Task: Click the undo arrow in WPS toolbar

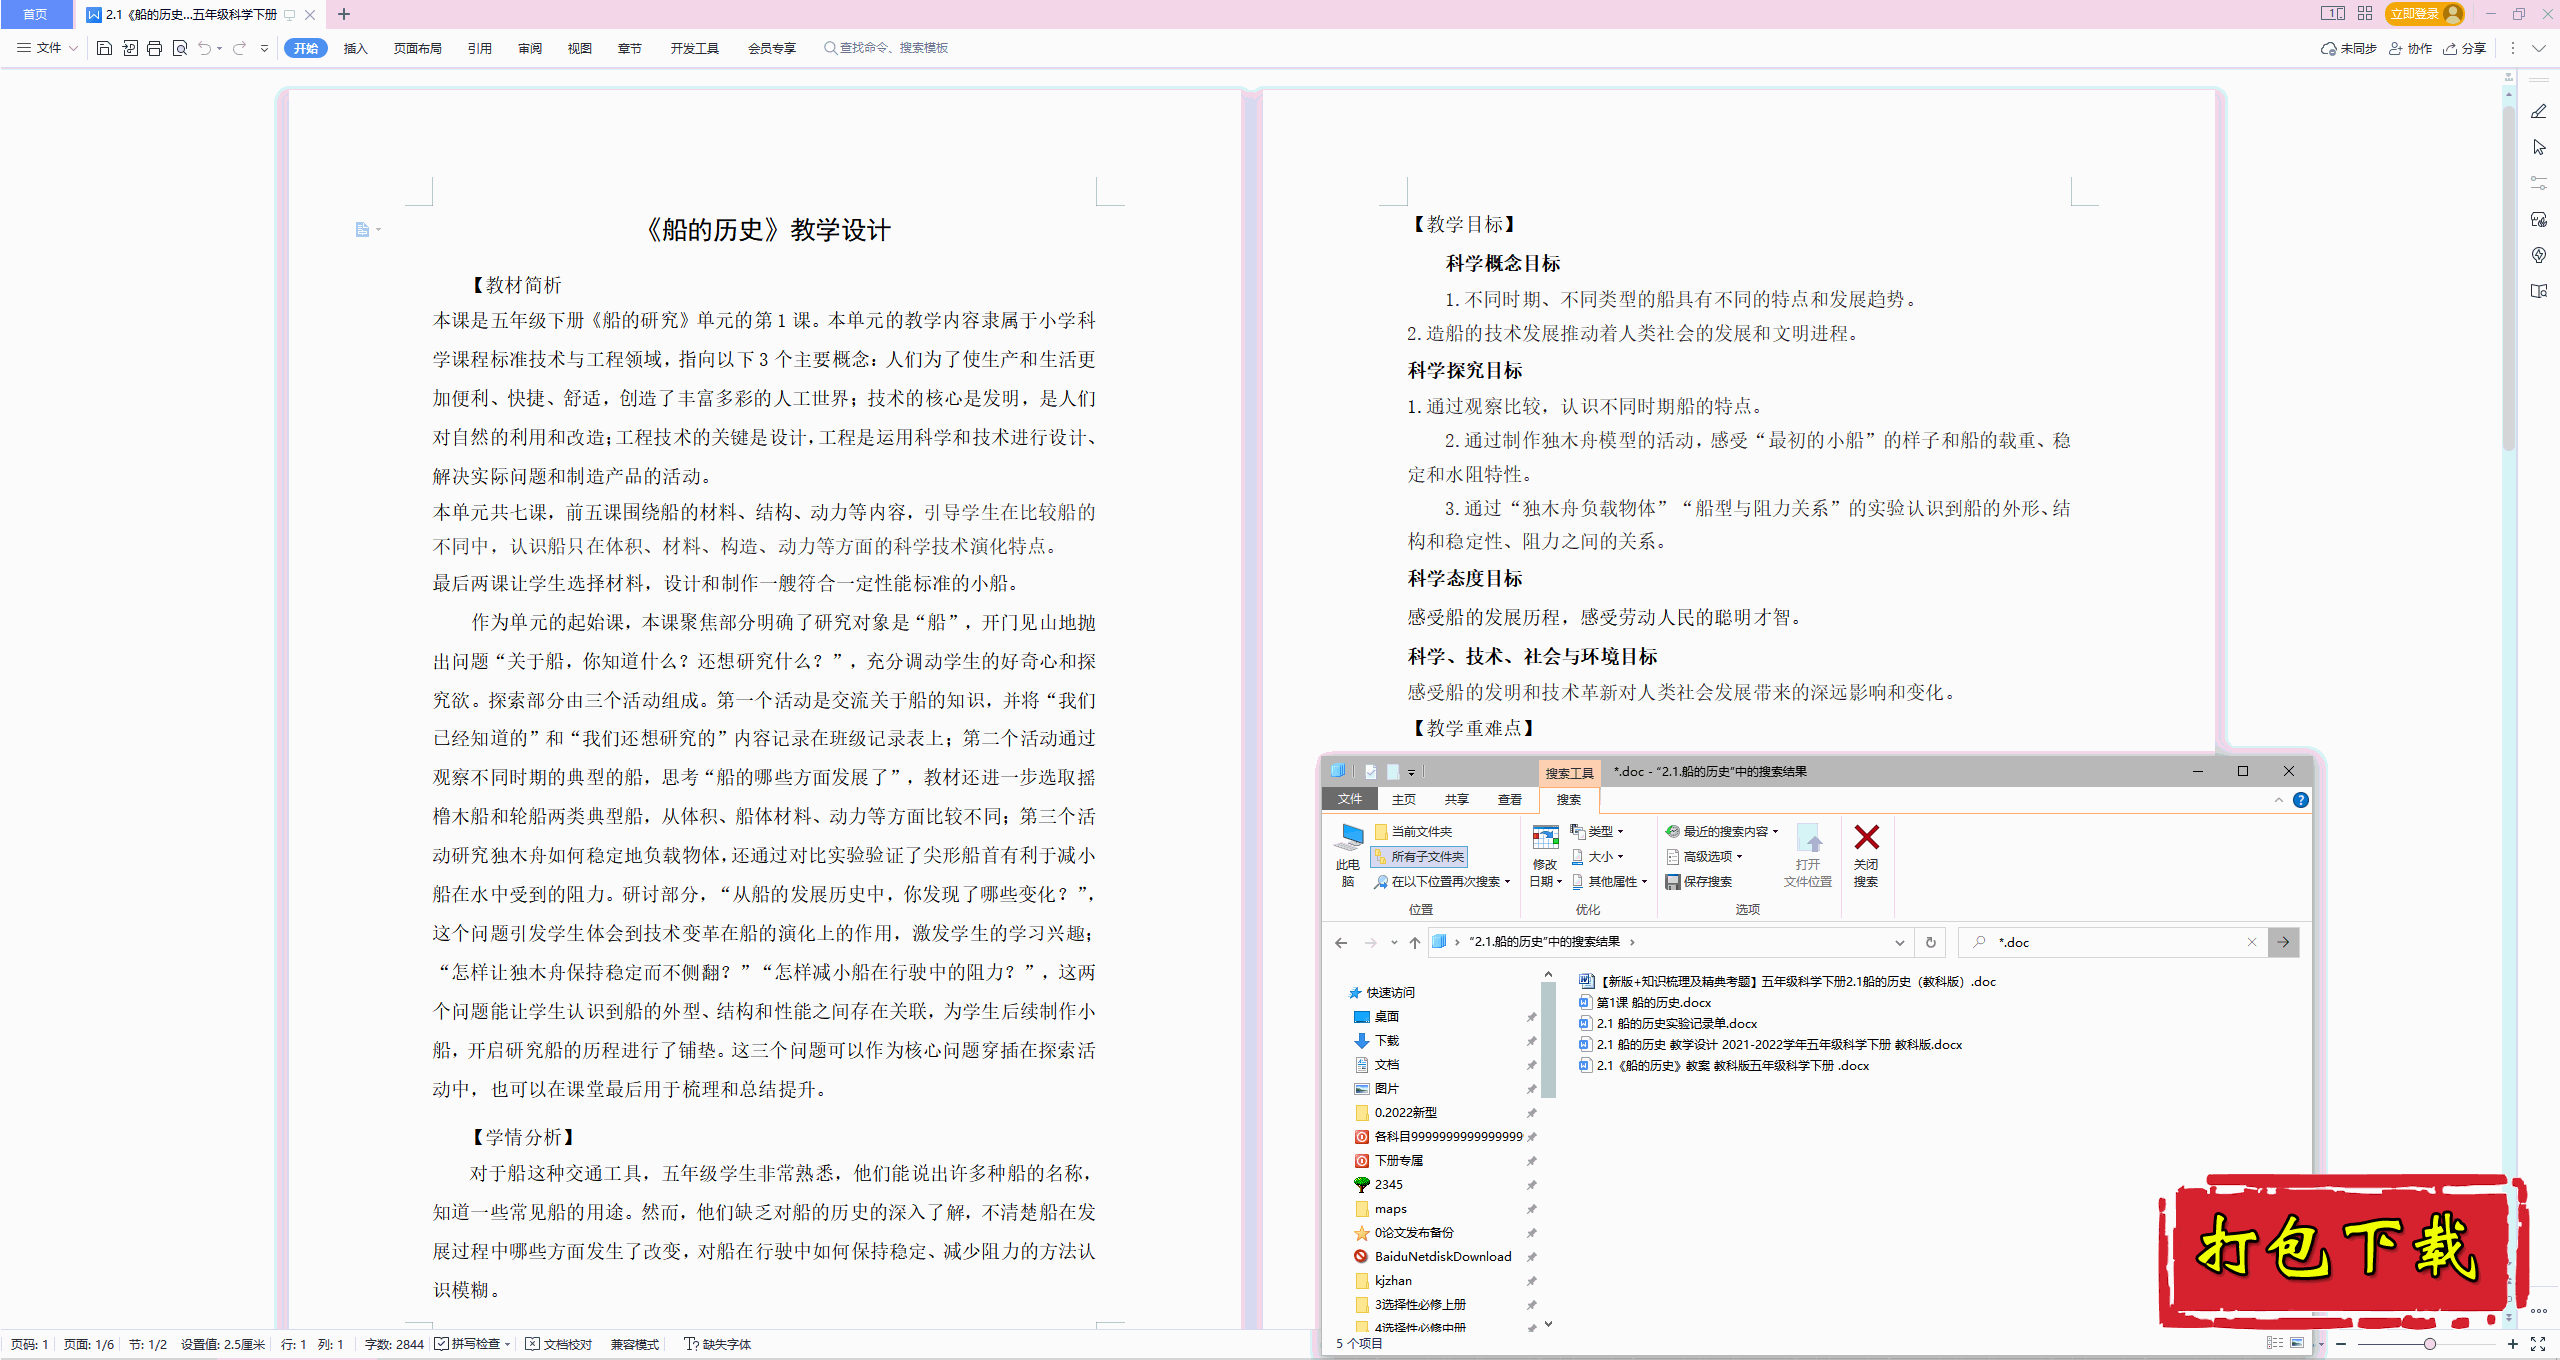Action: click(x=204, y=48)
